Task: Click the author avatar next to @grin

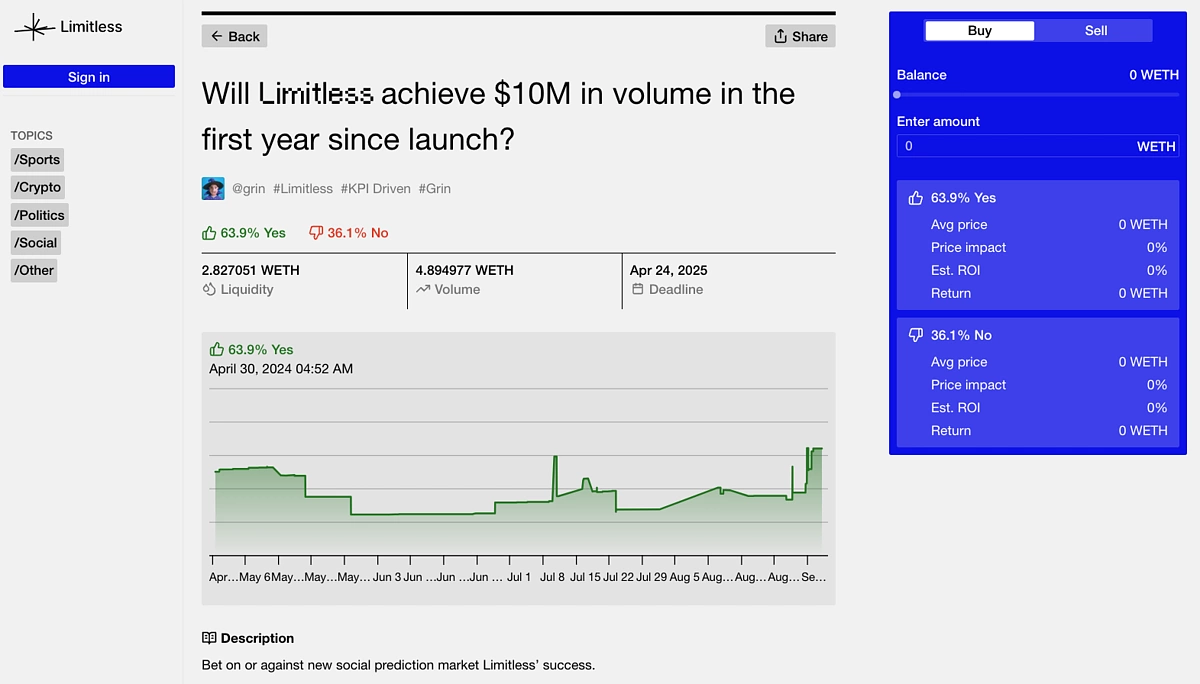Action: (213, 188)
